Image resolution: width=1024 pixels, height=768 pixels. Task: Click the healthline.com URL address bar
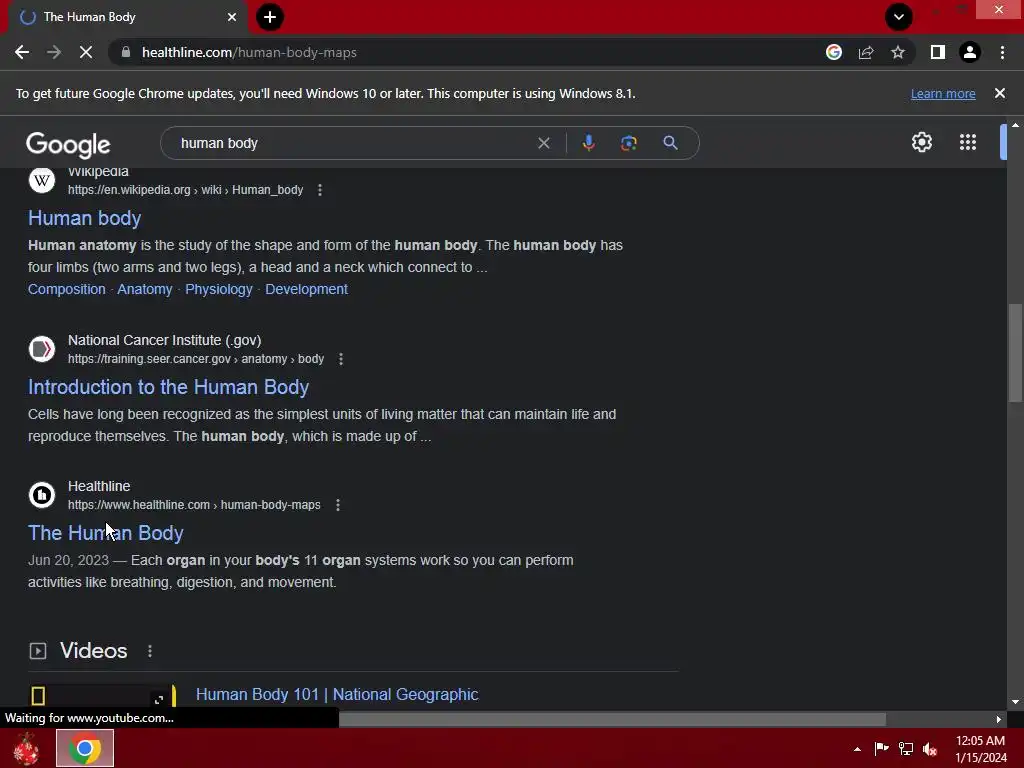[457, 52]
